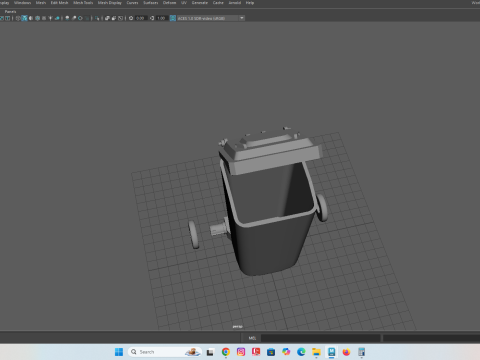Open ACES 1.0 SDR-video color space dropdown
This screenshot has height=360, width=480.
(x=211, y=18)
